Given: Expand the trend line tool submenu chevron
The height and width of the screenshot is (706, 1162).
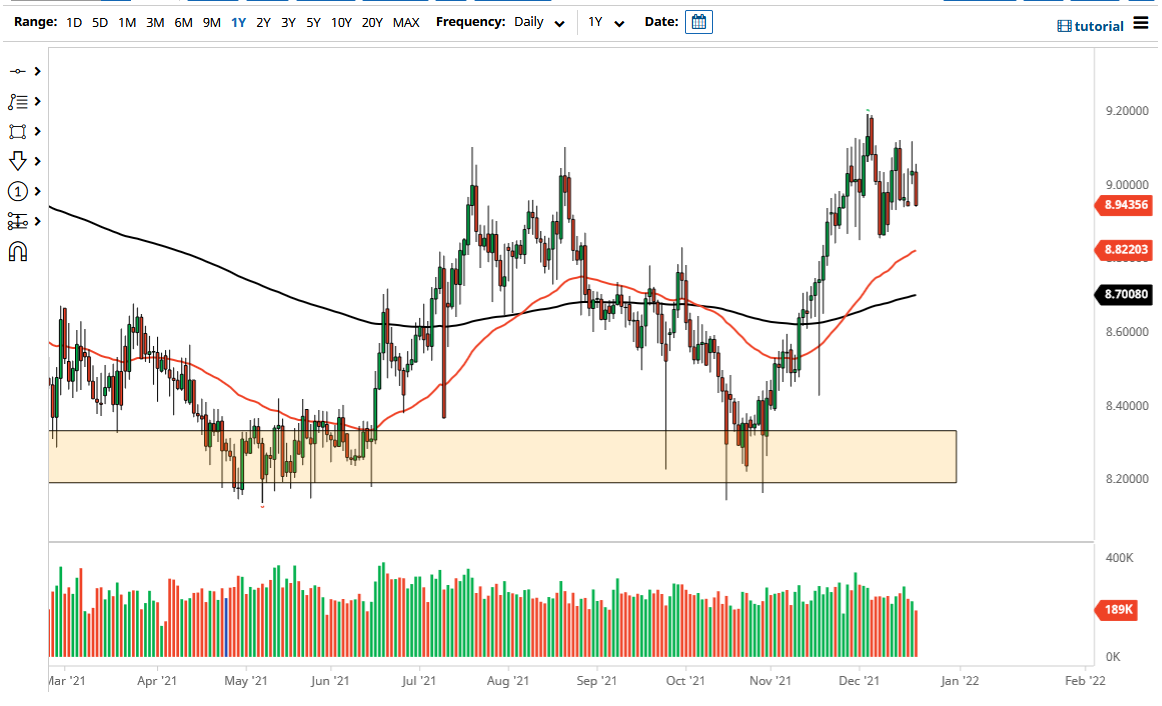Looking at the screenshot, I should click(x=36, y=70).
